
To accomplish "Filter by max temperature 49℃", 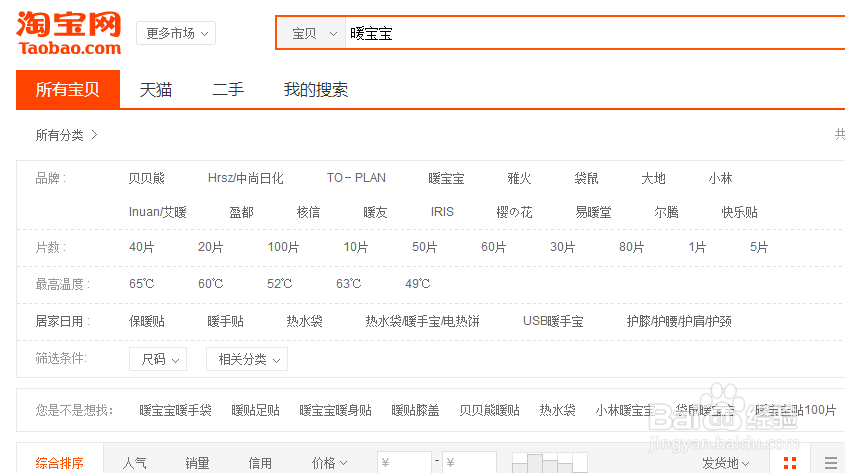I will [x=418, y=284].
